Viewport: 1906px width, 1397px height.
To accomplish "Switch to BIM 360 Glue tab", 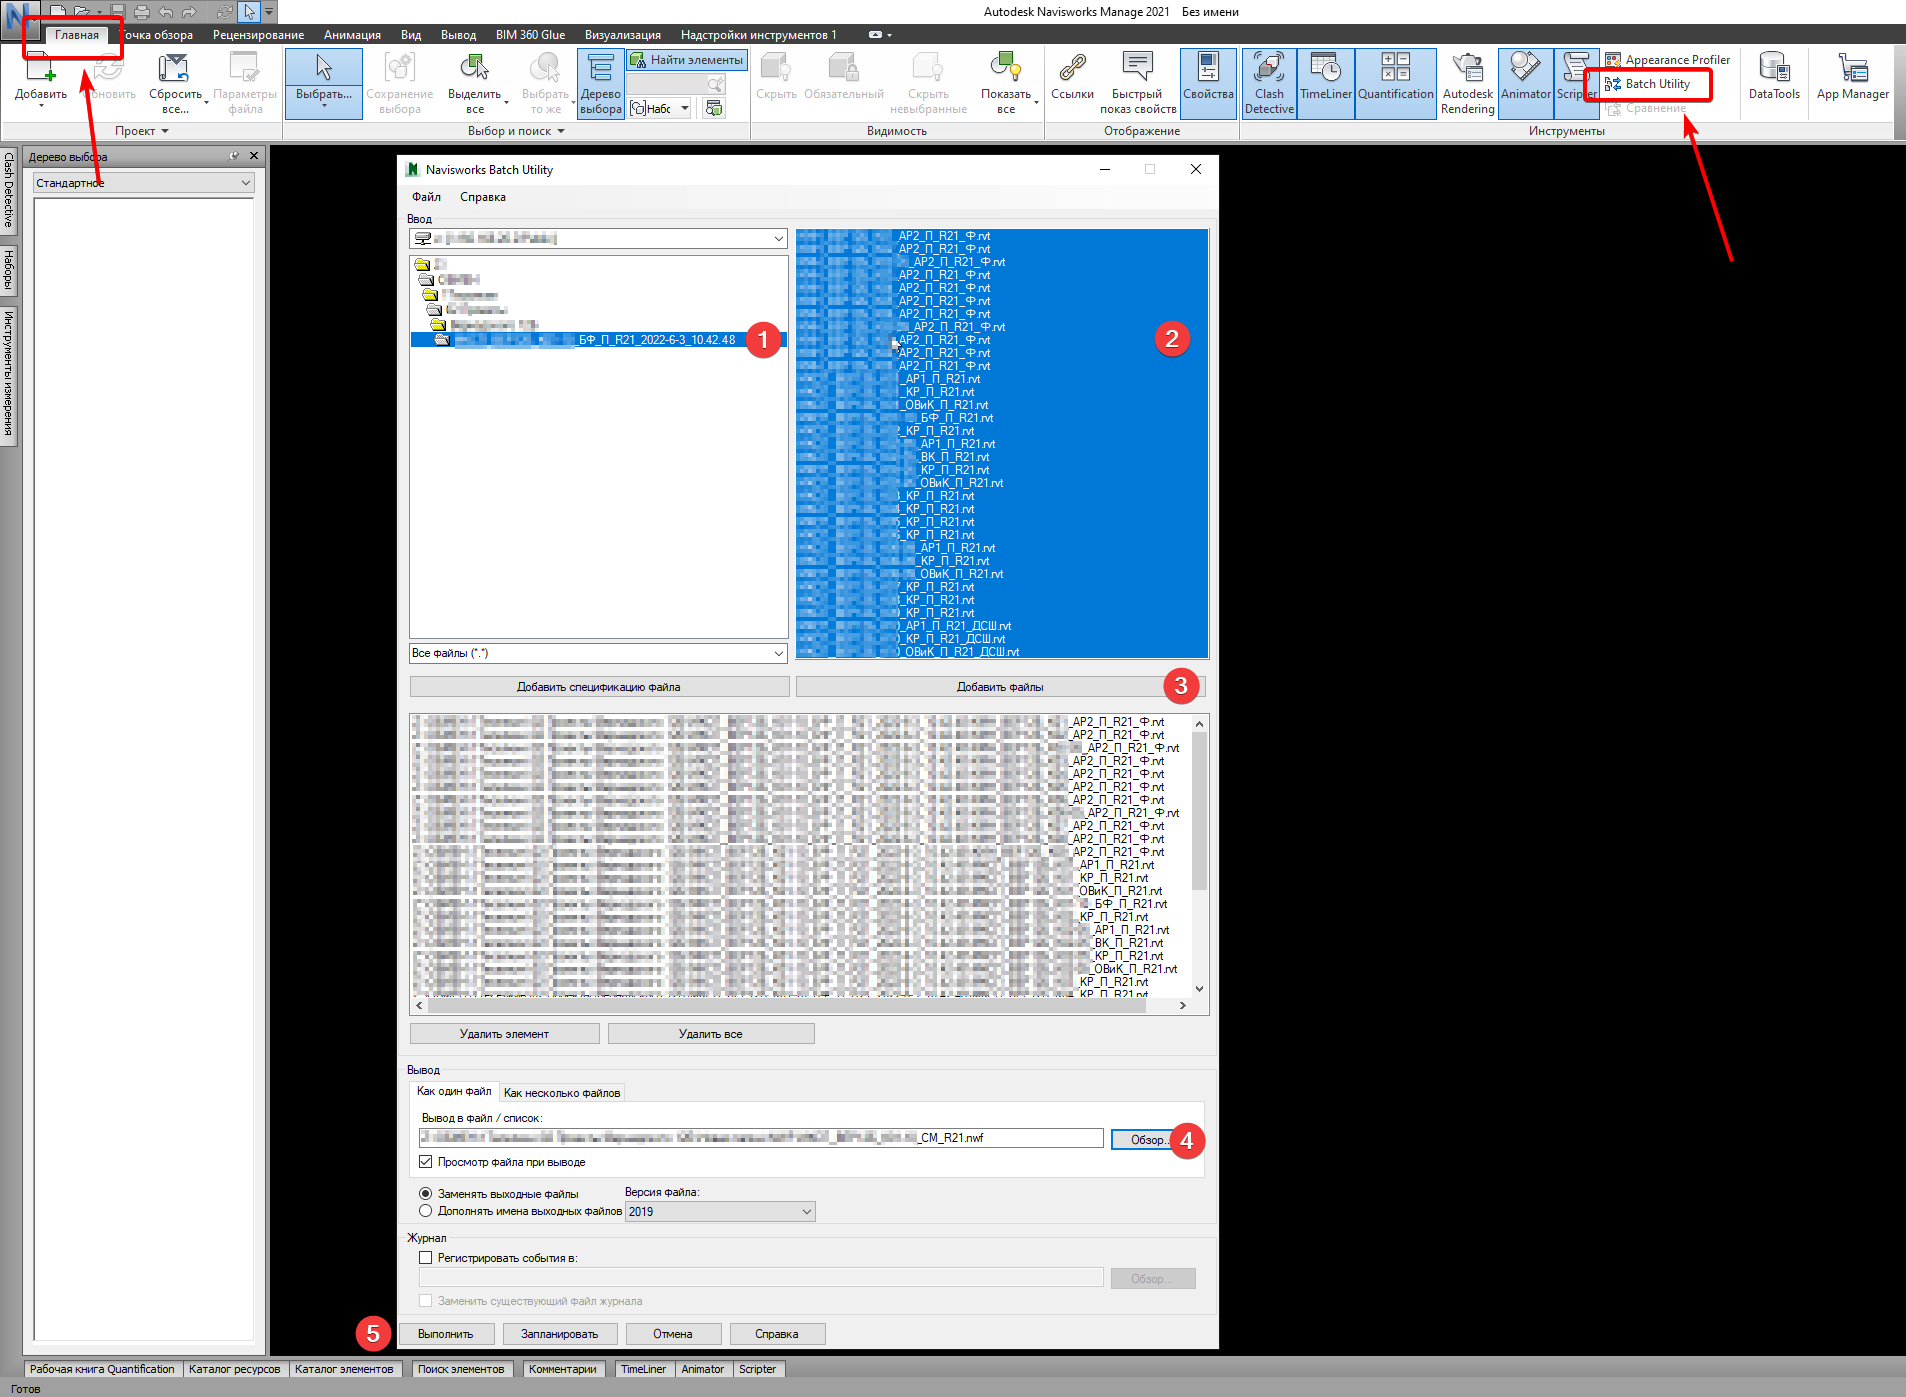I will click(x=530, y=35).
